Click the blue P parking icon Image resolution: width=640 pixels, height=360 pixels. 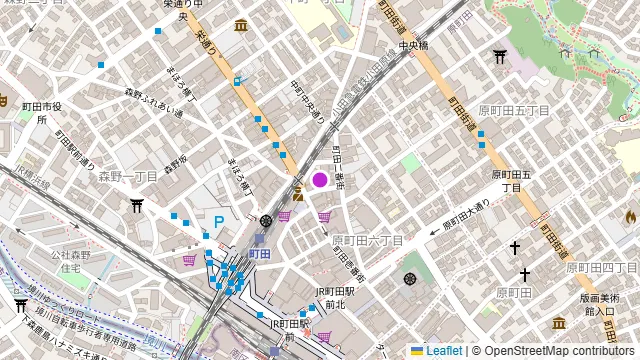click(x=219, y=222)
